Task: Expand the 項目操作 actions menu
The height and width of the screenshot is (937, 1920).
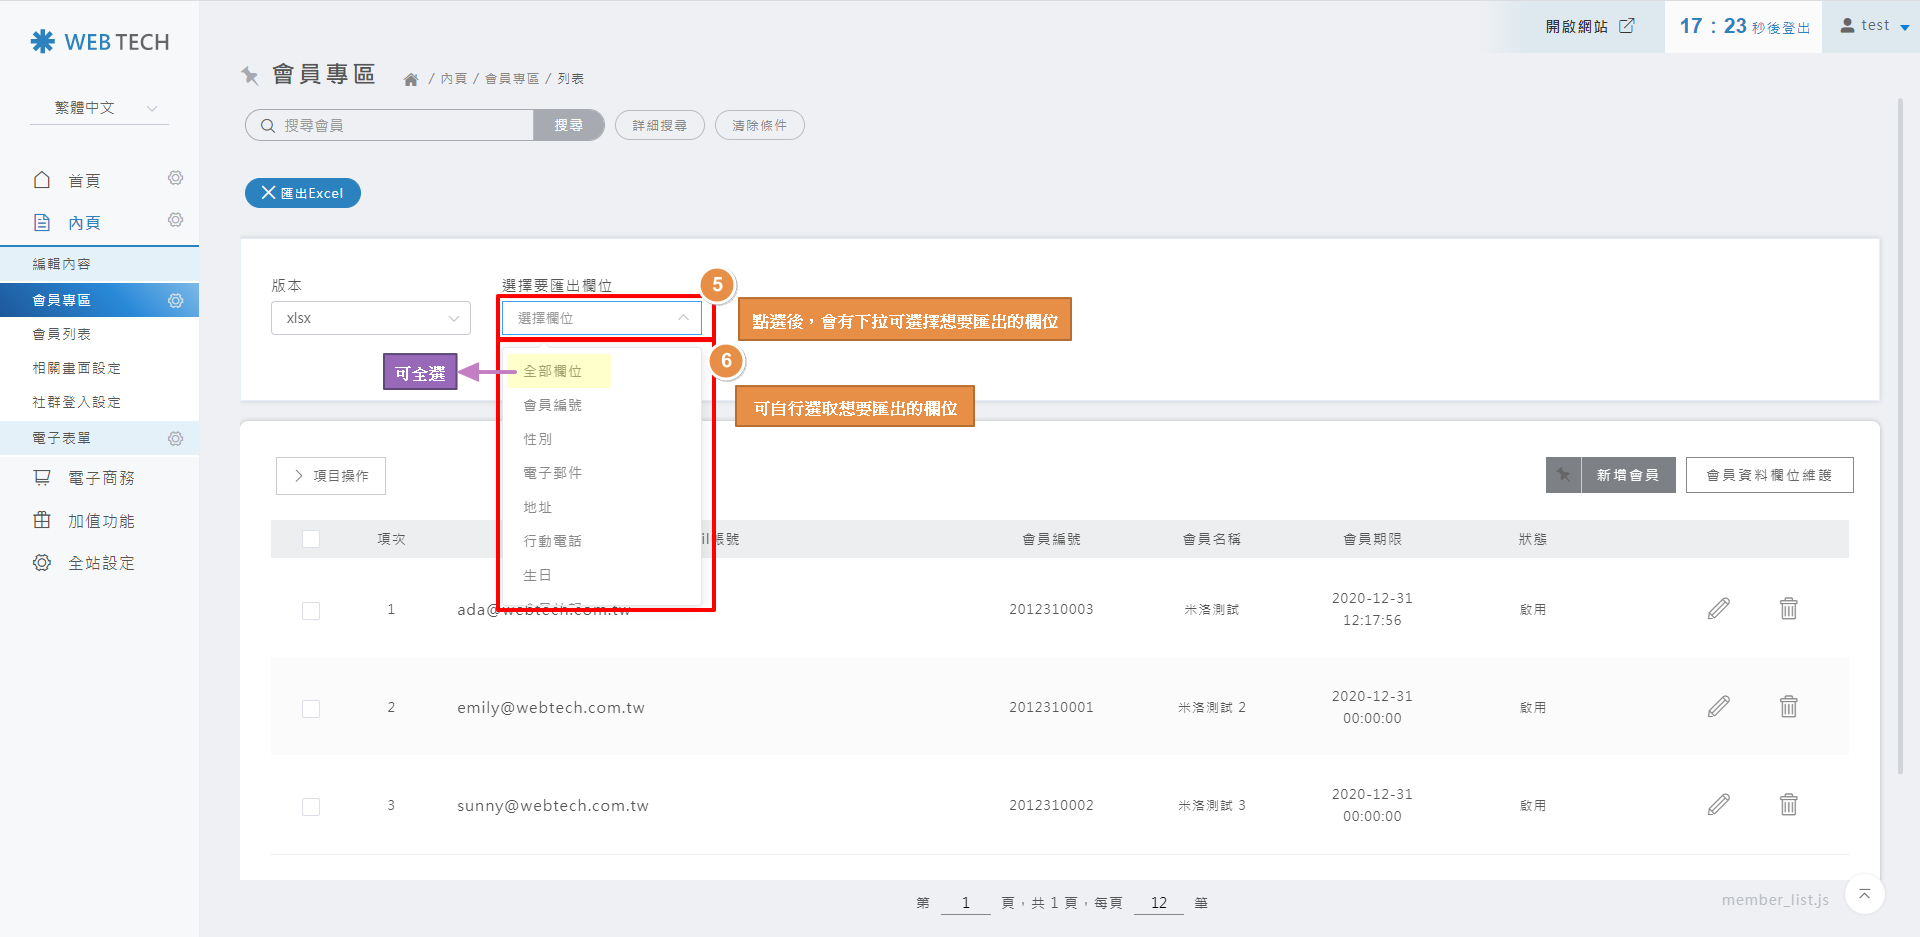Action: point(330,476)
